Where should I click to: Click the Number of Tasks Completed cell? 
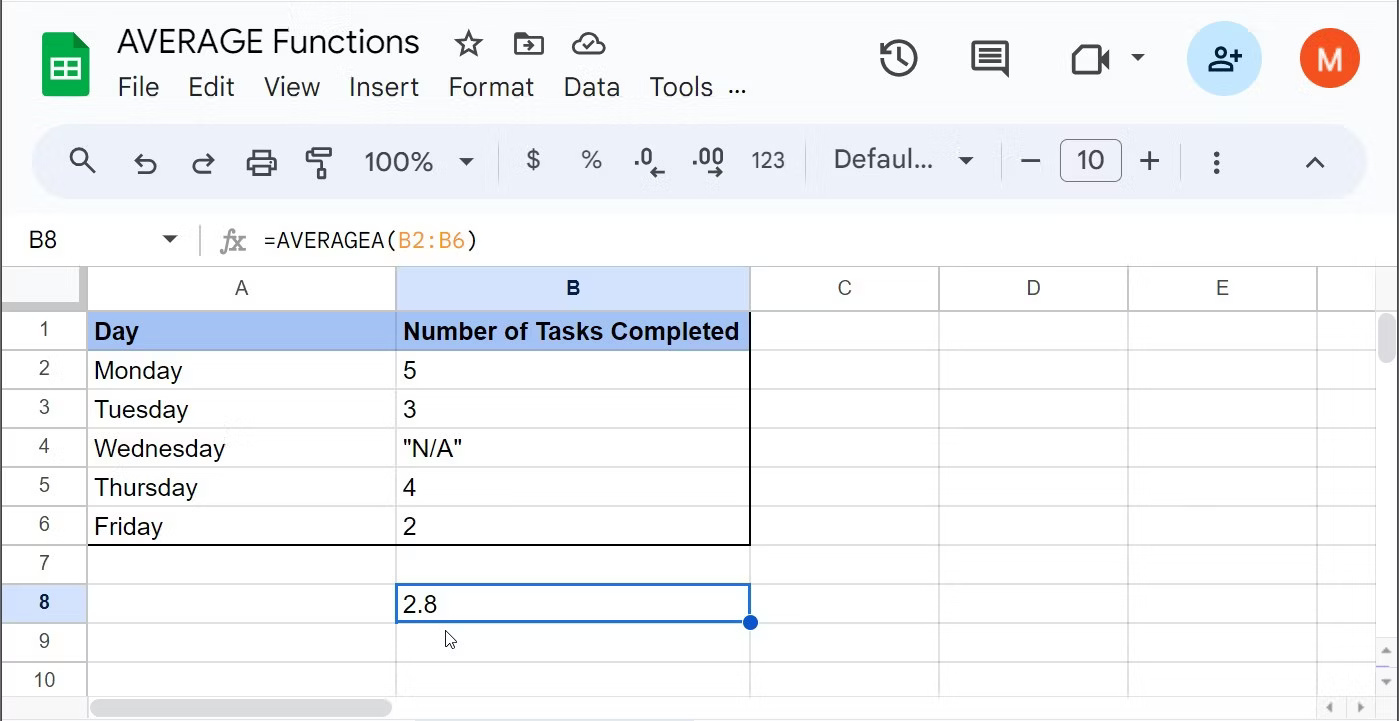(573, 331)
